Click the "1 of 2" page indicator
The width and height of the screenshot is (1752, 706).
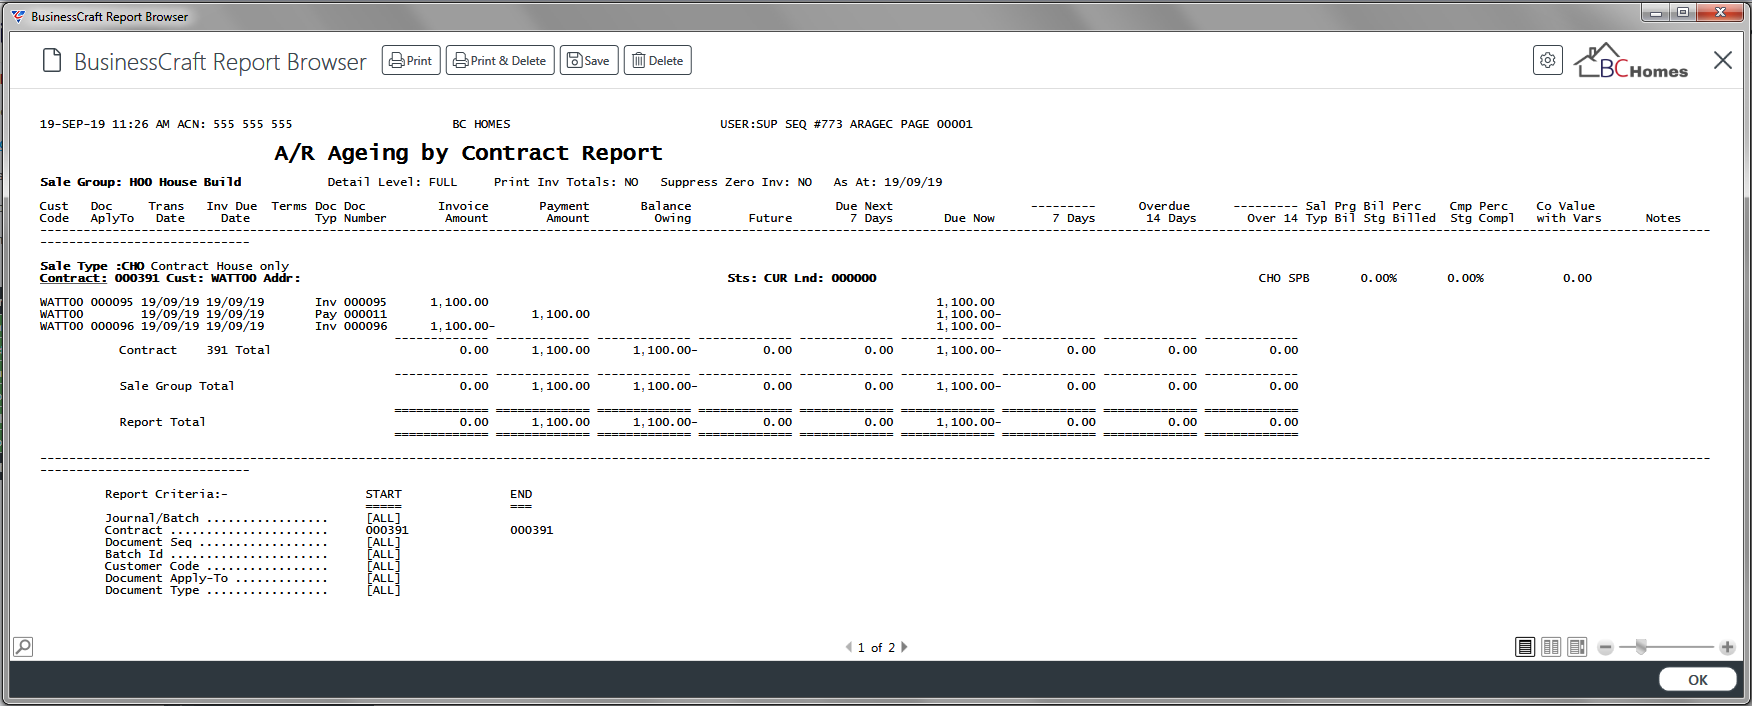(876, 648)
